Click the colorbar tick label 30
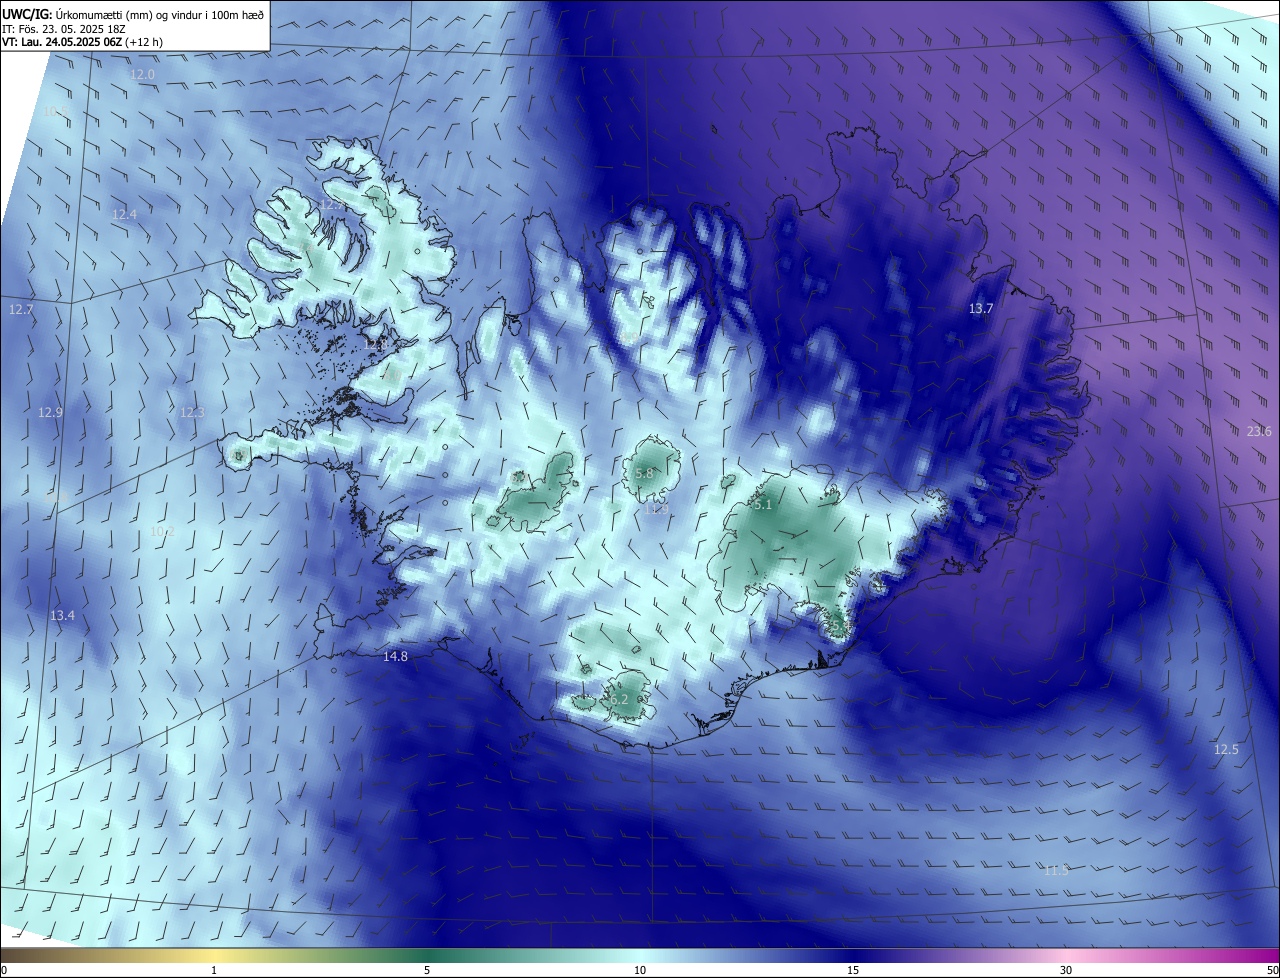 coord(1066,971)
